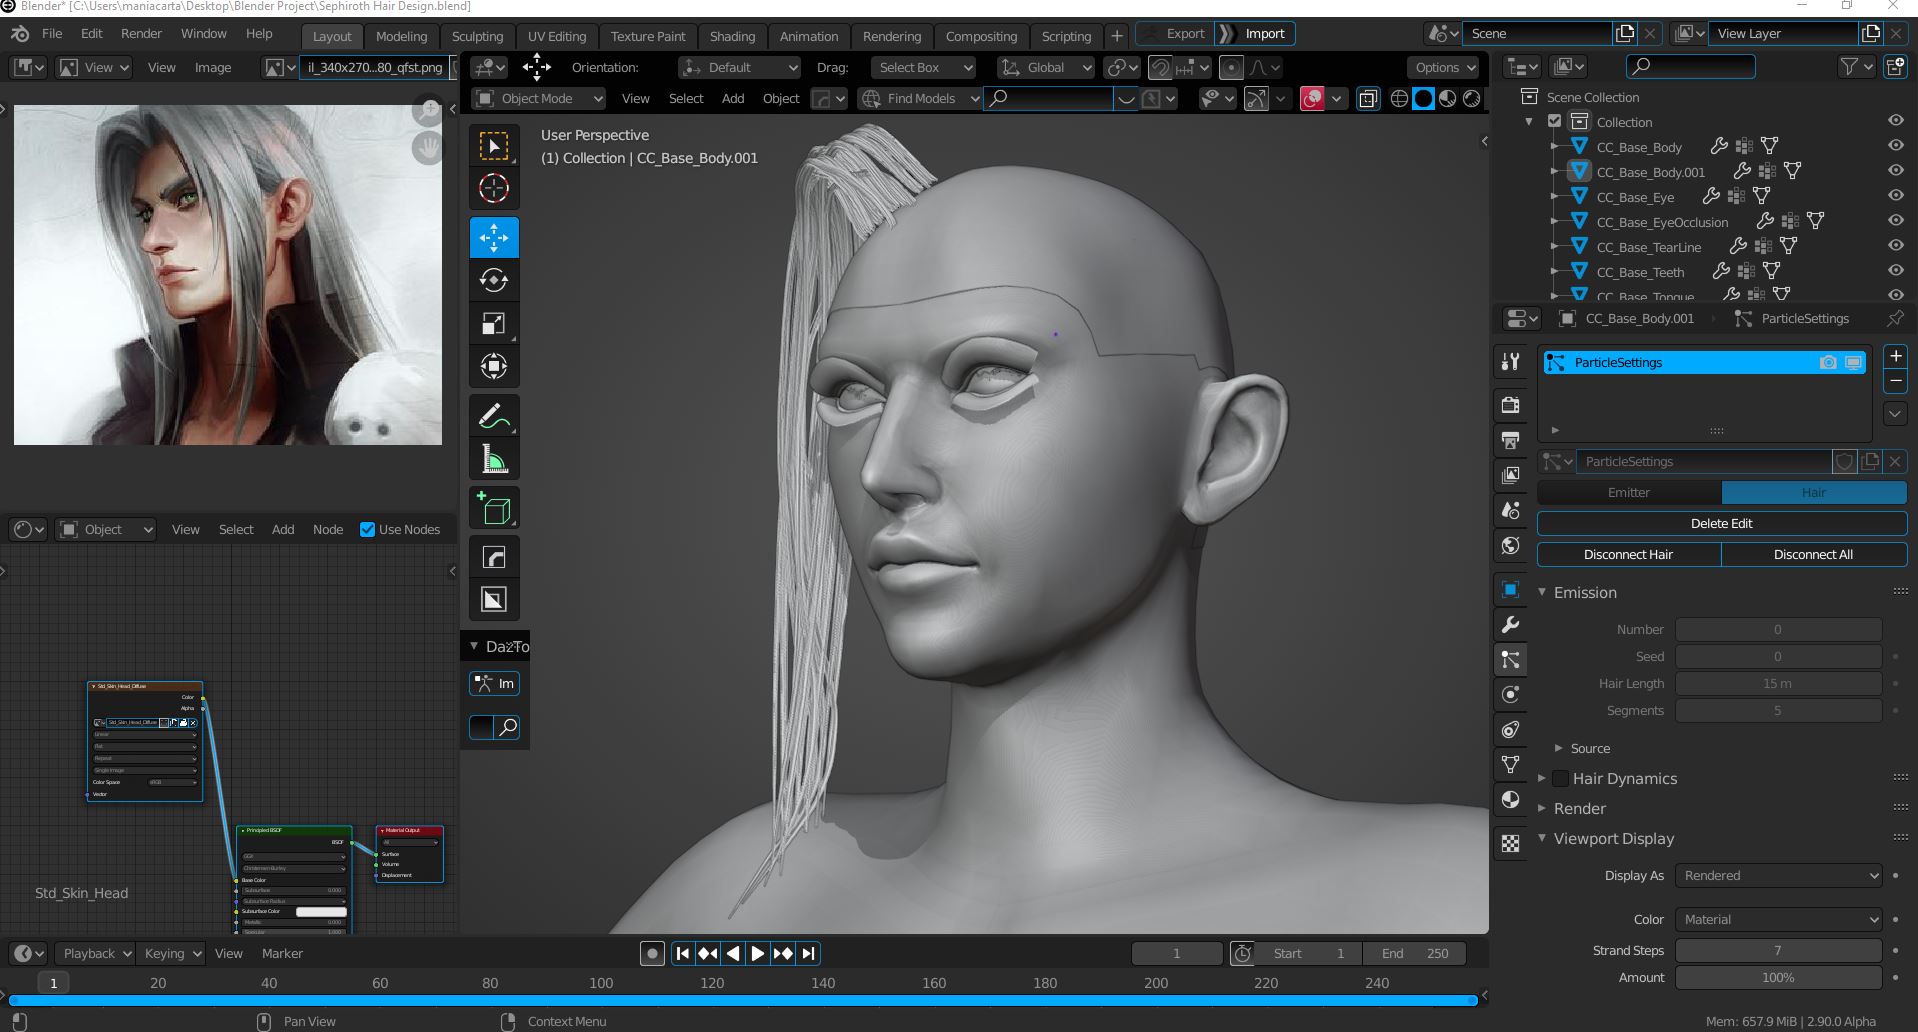Open Particle properties tab

(1511, 659)
